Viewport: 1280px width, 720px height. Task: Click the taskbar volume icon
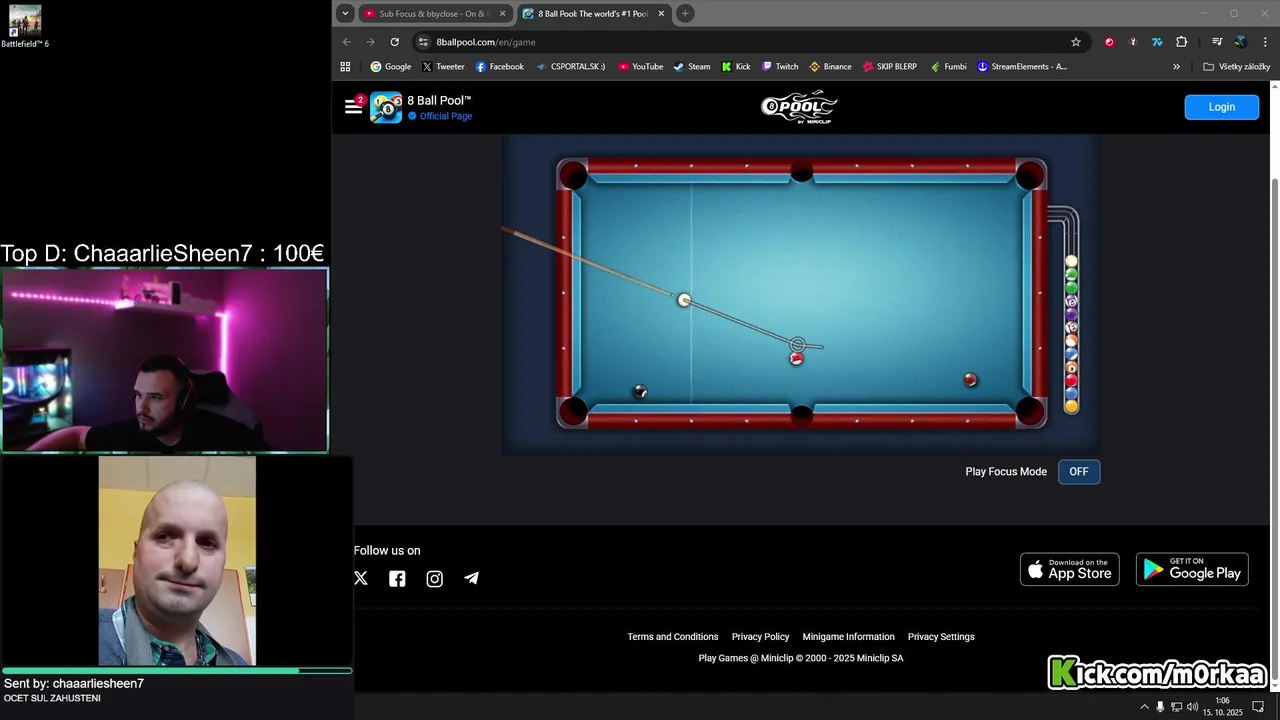(1192, 707)
